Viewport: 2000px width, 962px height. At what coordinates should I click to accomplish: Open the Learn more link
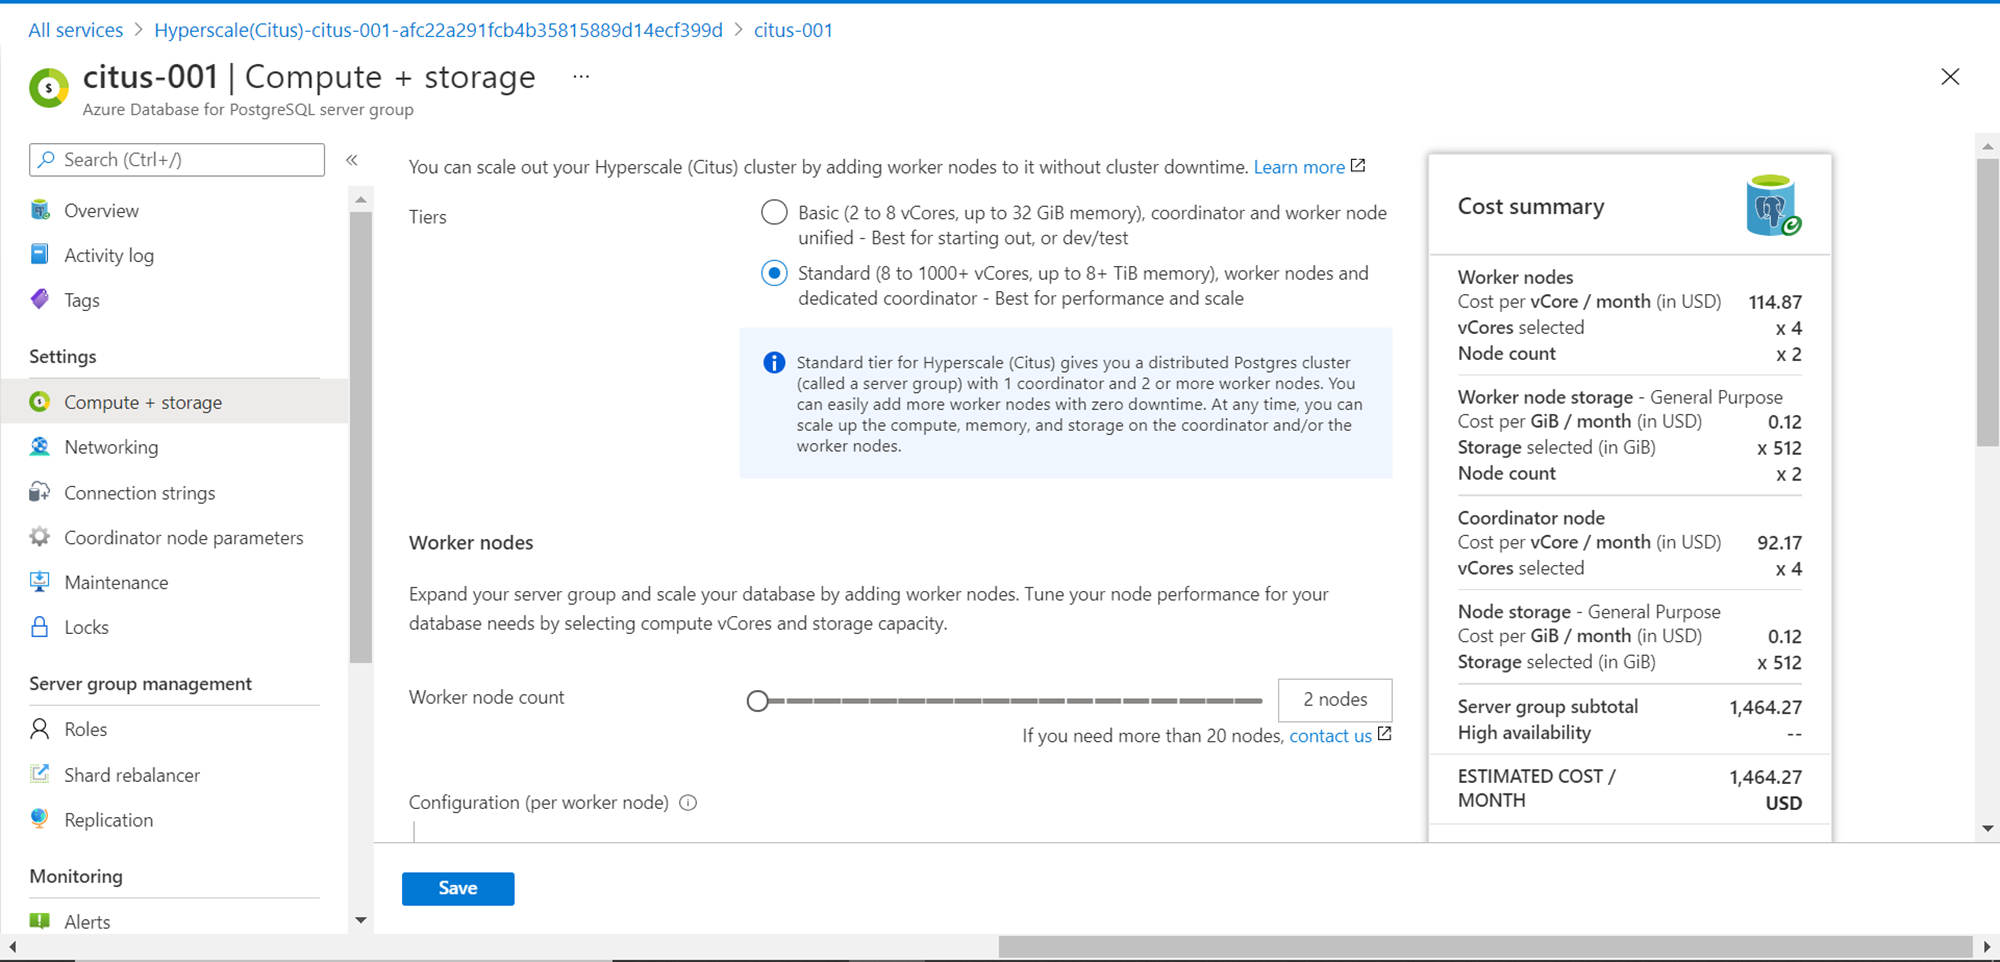pyautogui.click(x=1299, y=167)
